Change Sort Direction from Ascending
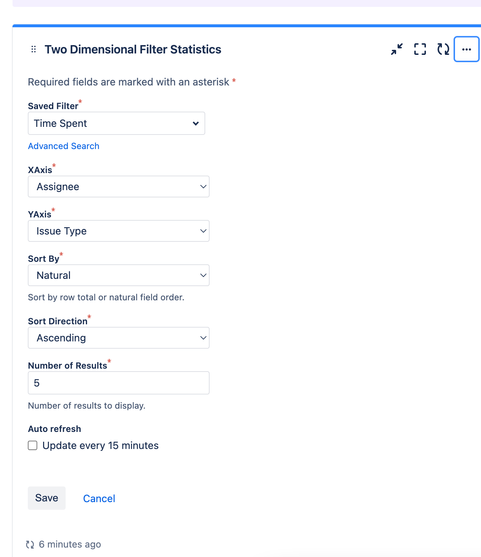Screen dimensions: 481x557 [x=119, y=338]
